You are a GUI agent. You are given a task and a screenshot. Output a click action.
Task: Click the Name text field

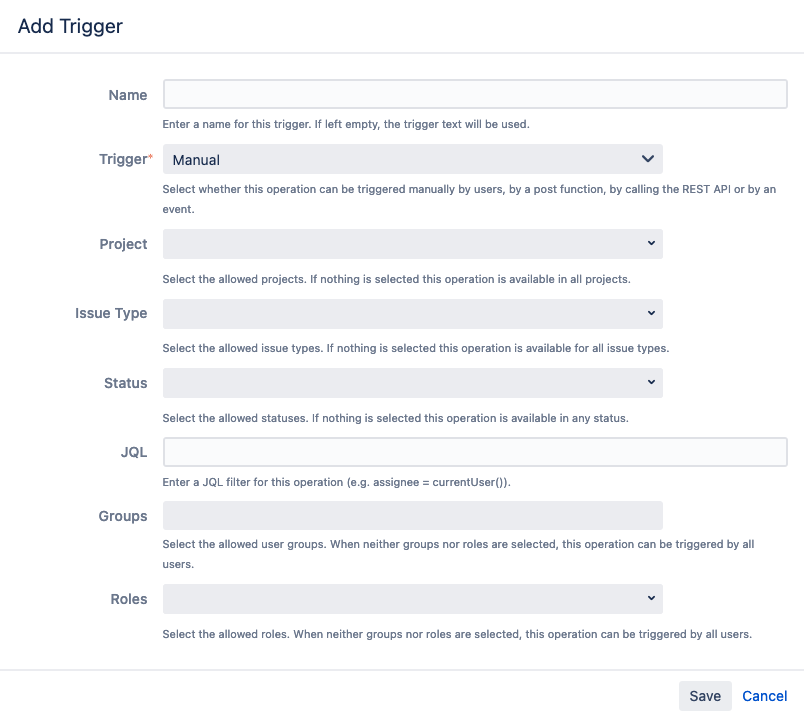pos(475,94)
